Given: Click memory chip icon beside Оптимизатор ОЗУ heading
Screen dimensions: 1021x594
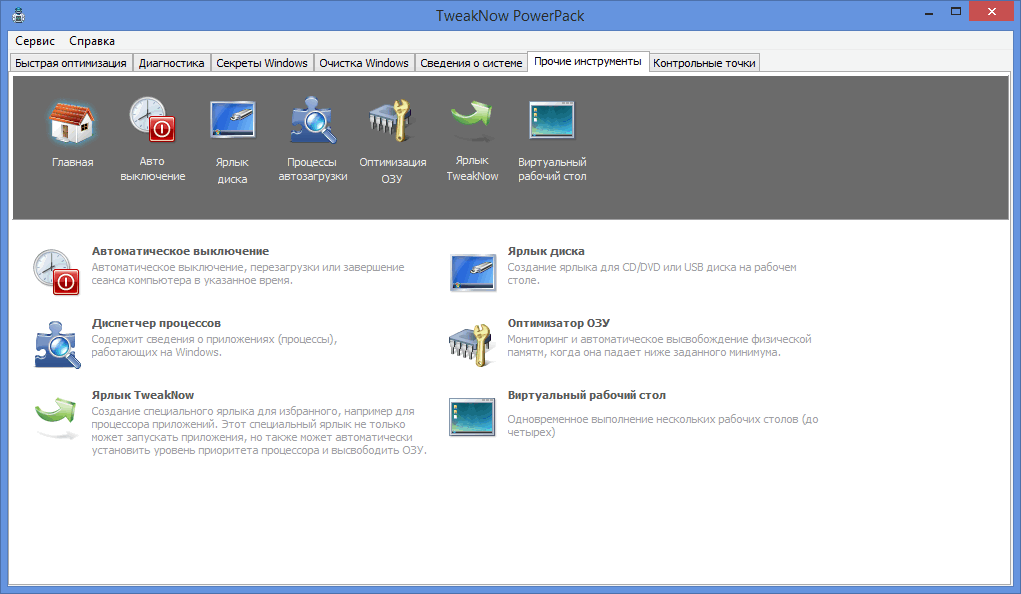Looking at the screenshot, I should tap(470, 345).
